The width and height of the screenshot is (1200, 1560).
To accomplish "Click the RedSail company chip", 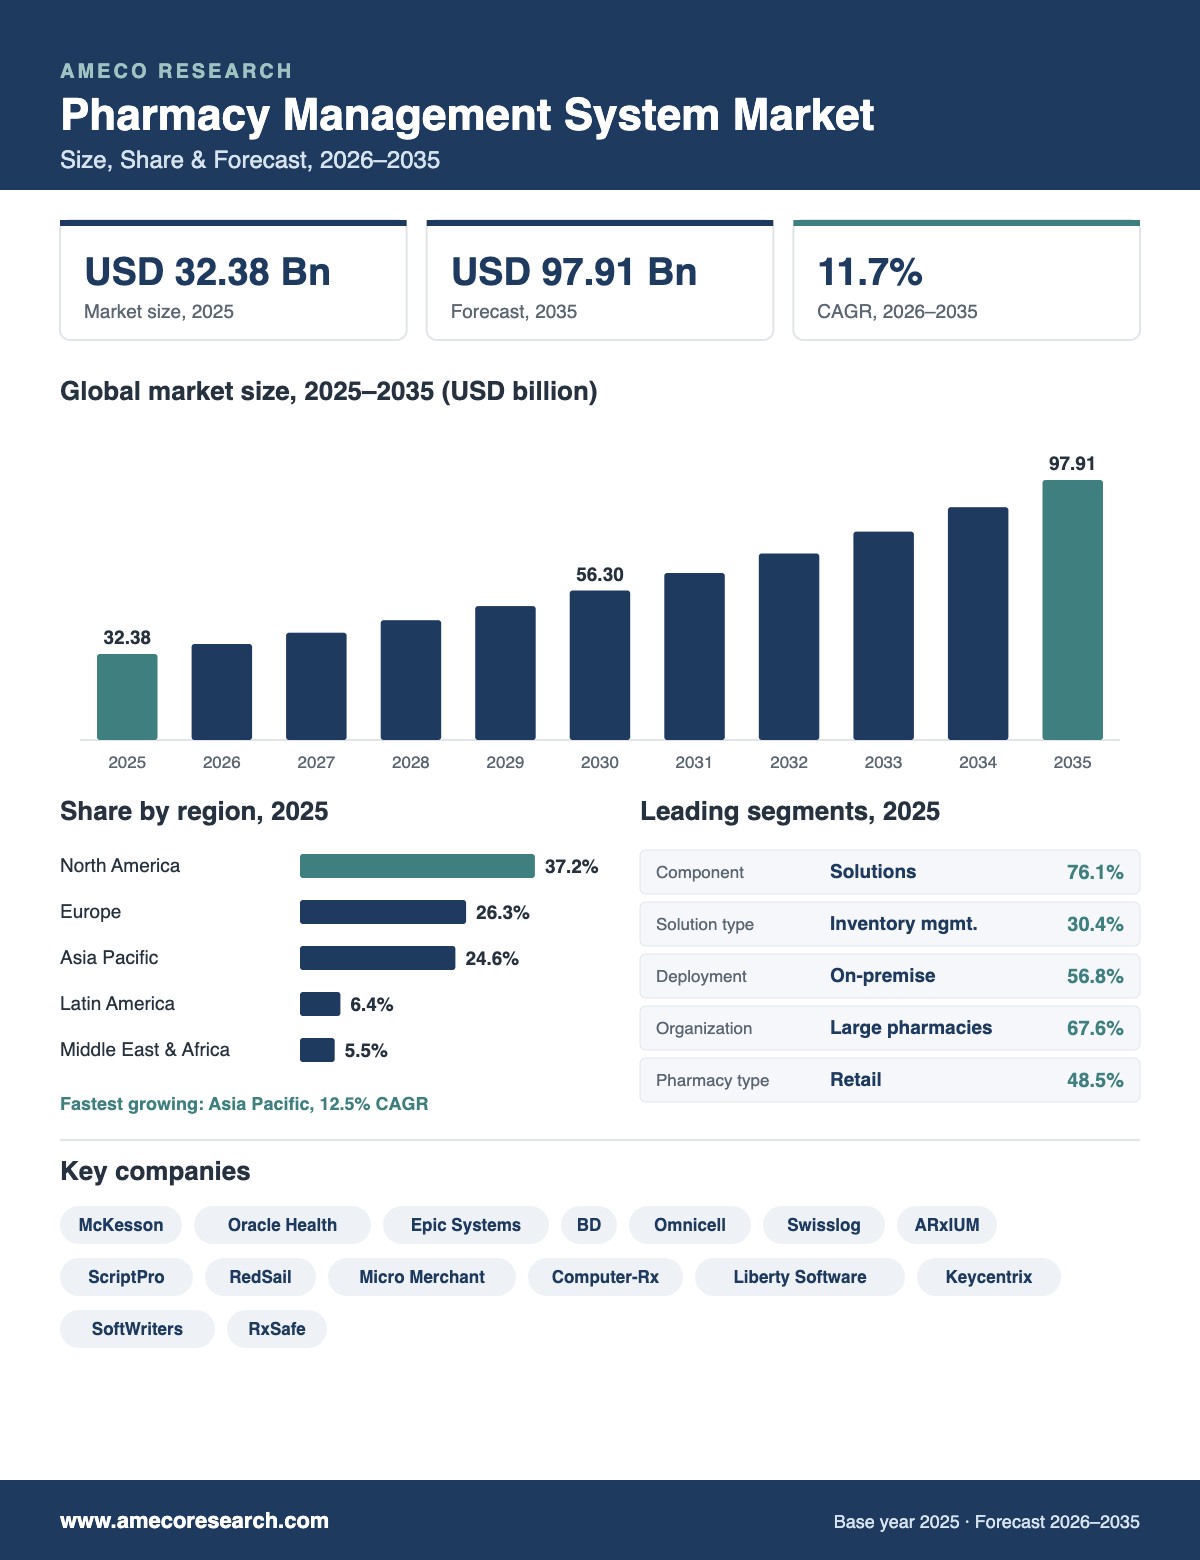I will pyautogui.click(x=260, y=1277).
